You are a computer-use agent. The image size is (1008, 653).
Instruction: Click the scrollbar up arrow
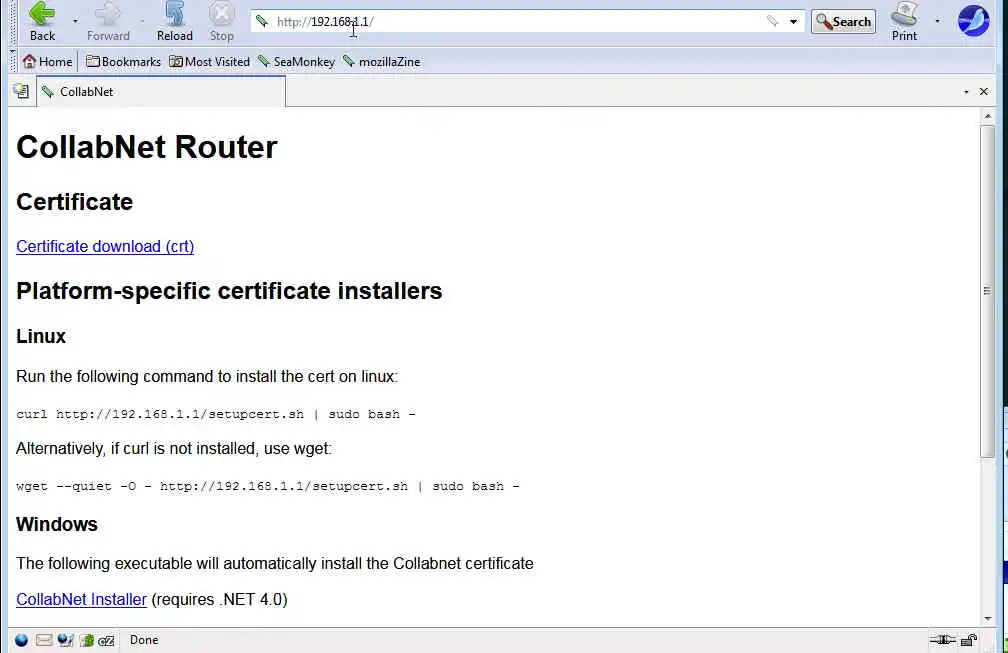click(988, 116)
